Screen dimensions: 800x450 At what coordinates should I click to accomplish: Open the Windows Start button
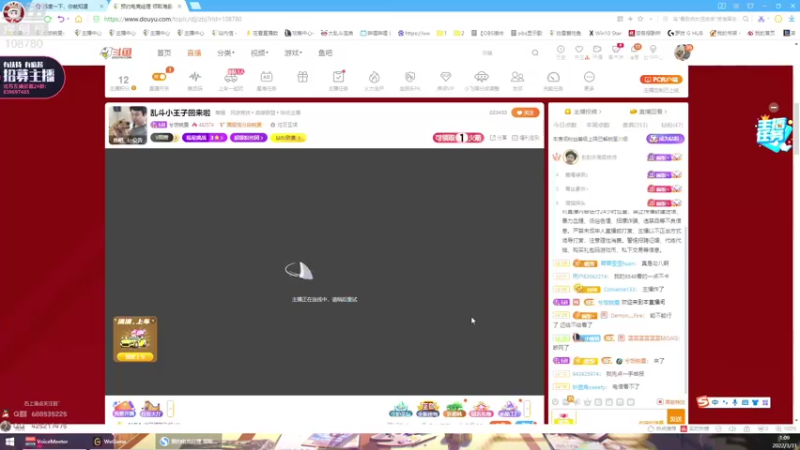(10, 442)
